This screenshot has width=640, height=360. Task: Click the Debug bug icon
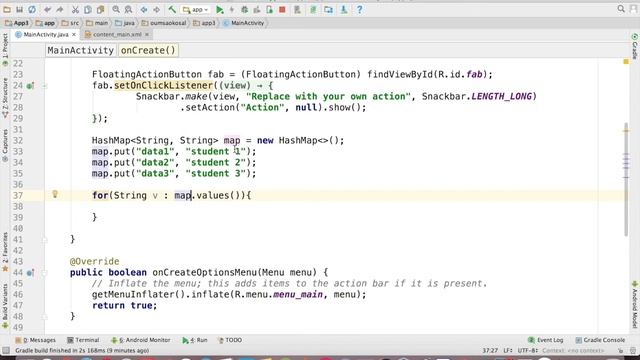tap(244, 9)
